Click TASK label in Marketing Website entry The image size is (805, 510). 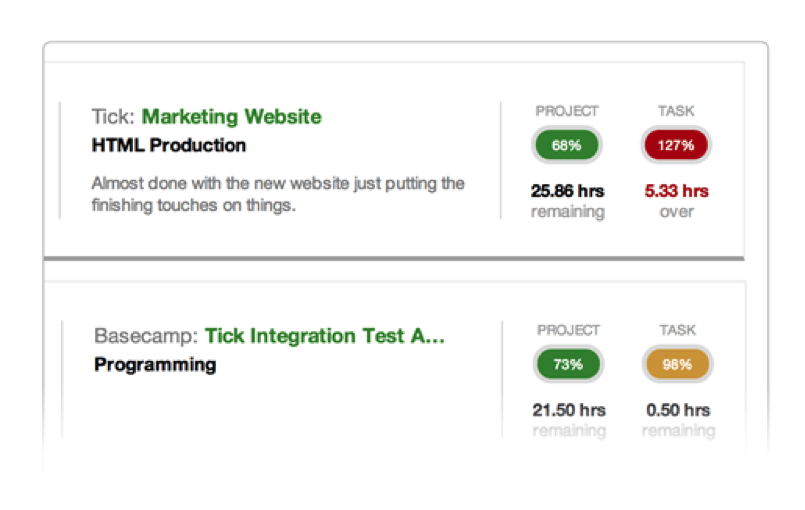pyautogui.click(x=677, y=111)
